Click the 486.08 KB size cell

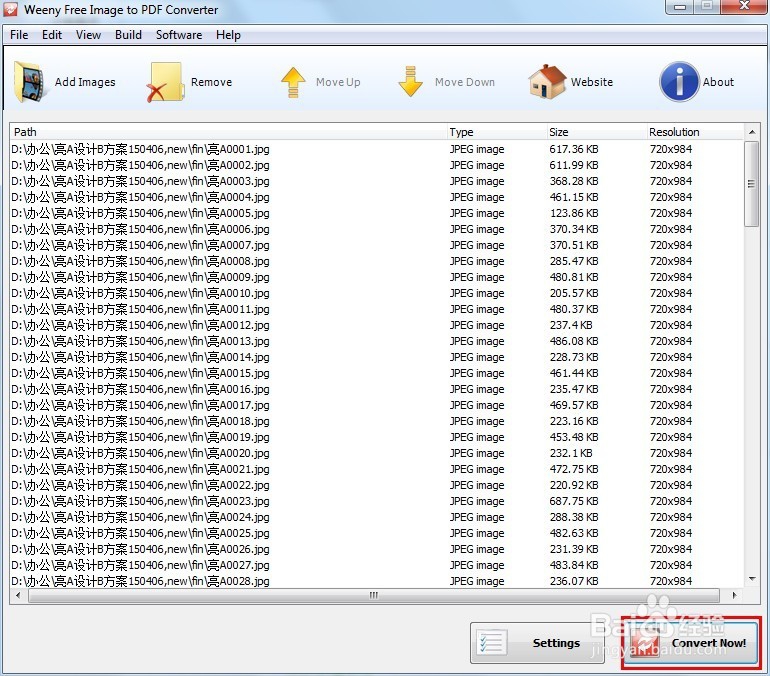(574, 341)
